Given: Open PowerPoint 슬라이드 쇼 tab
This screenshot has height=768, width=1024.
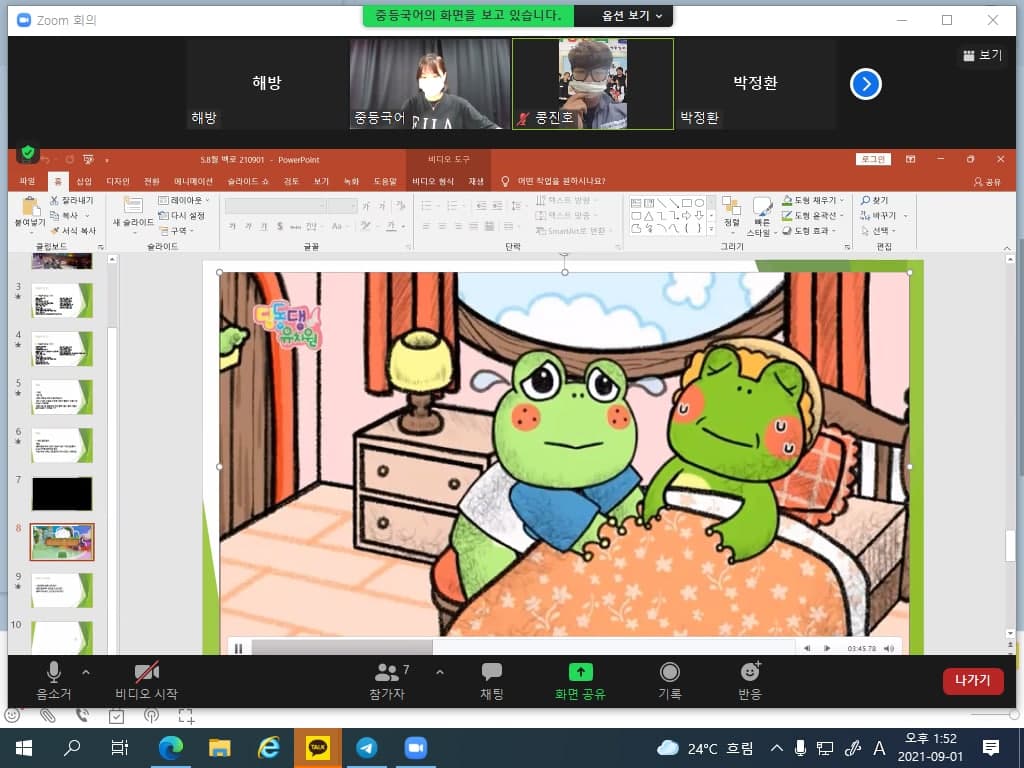Looking at the screenshot, I should pos(248,181).
